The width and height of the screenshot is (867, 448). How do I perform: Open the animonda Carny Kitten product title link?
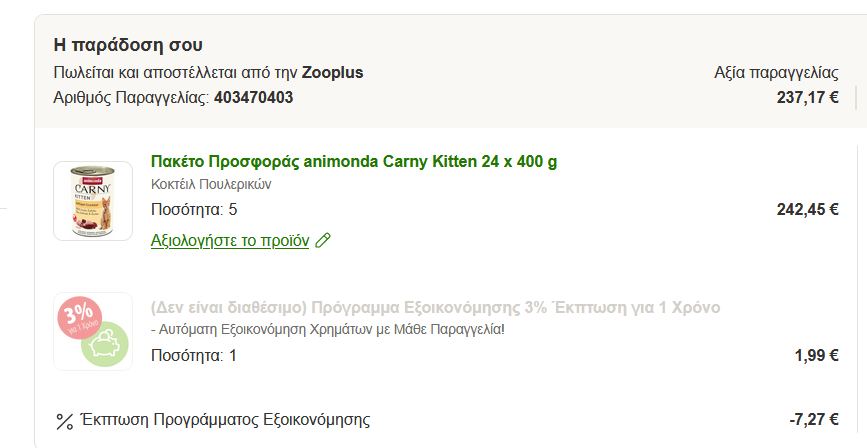353,162
